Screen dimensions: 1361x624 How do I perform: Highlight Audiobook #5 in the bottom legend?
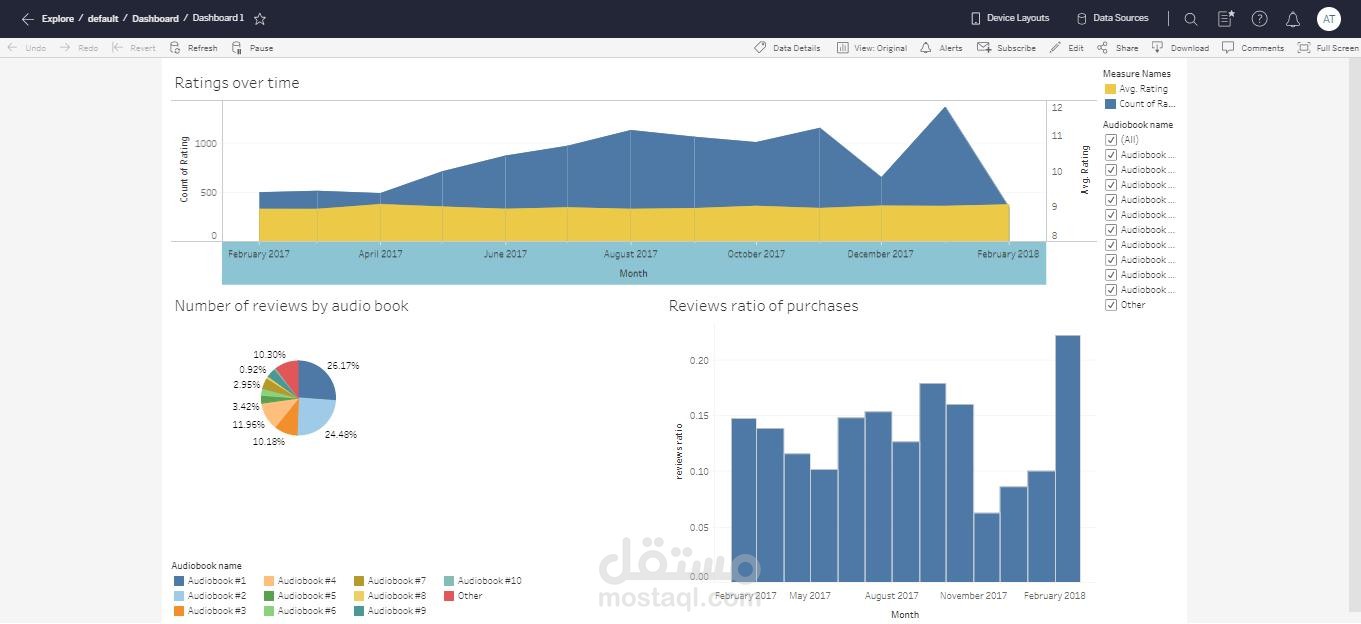click(x=300, y=596)
